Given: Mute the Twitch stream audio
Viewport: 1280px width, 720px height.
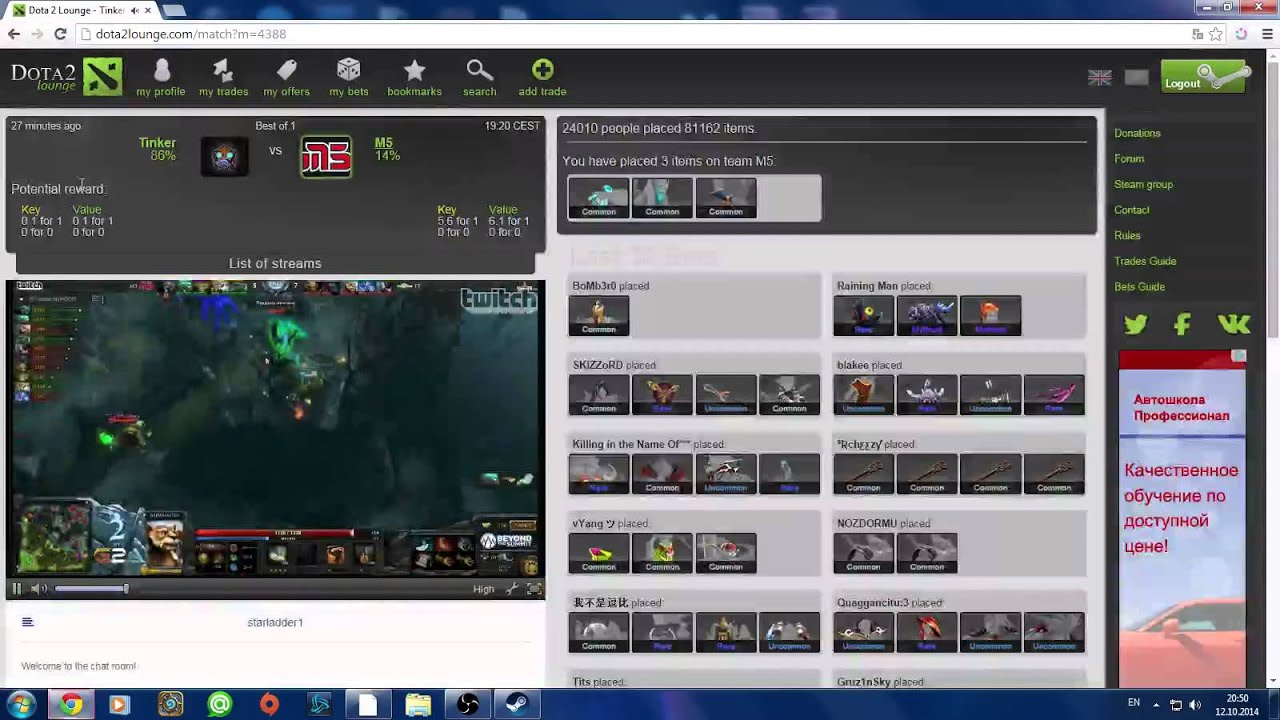Looking at the screenshot, I should (x=38, y=589).
